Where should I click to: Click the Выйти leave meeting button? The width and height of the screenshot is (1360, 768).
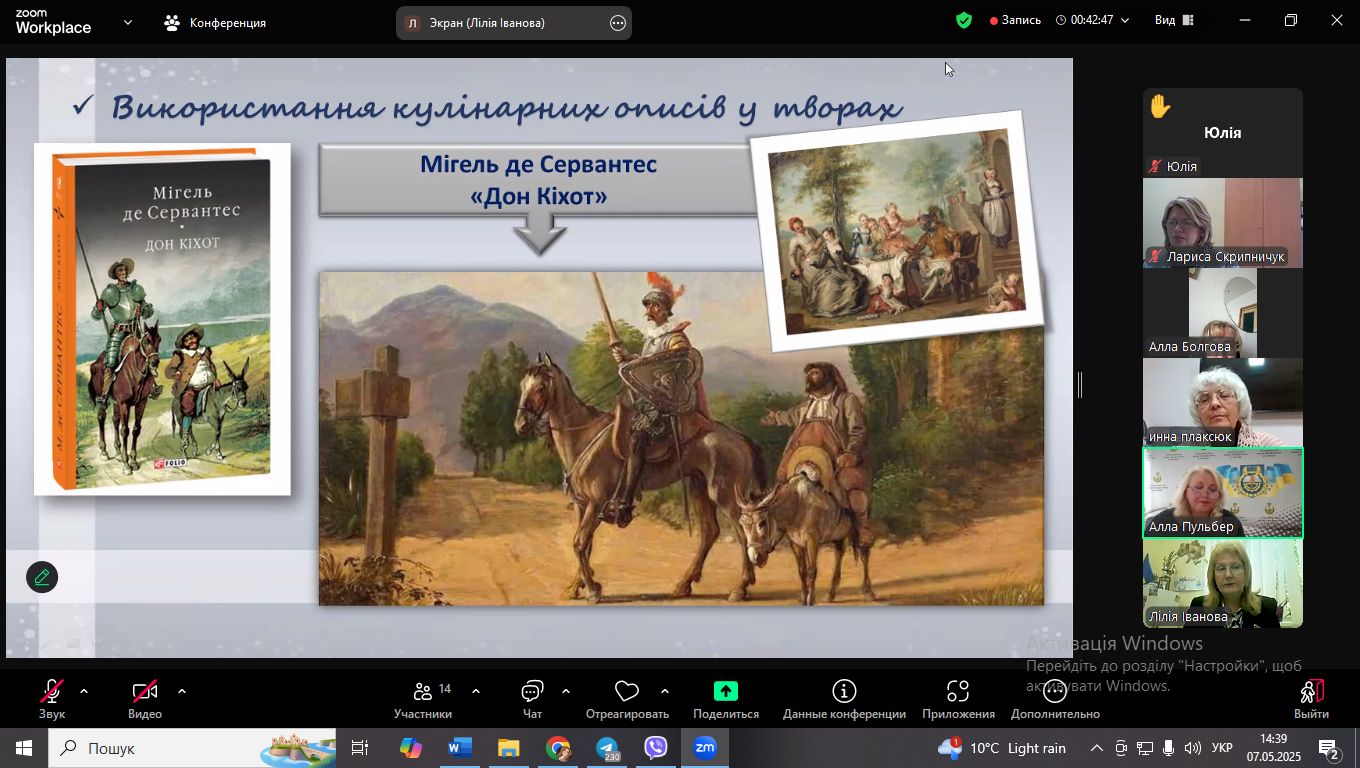click(1311, 699)
